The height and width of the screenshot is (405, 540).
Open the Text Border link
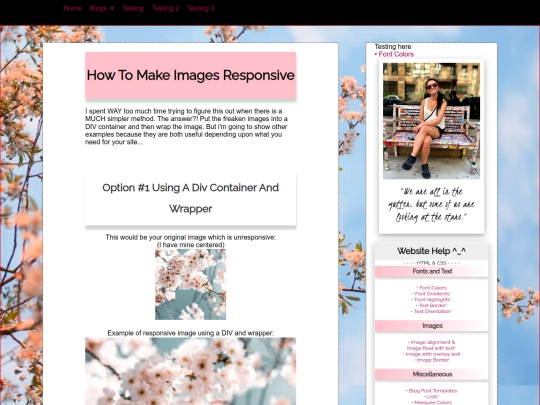[x=433, y=305]
